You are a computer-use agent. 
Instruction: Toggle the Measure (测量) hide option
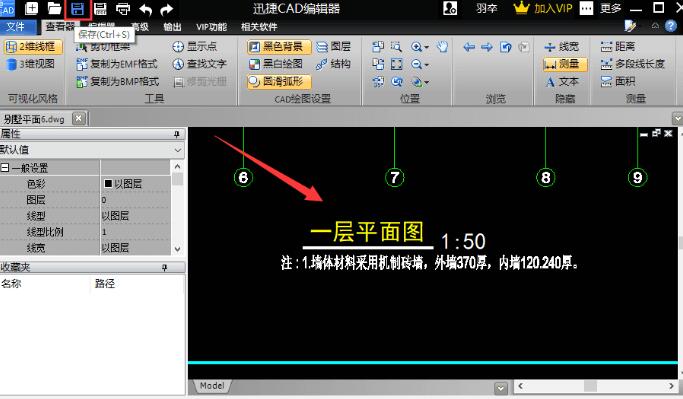coord(565,64)
